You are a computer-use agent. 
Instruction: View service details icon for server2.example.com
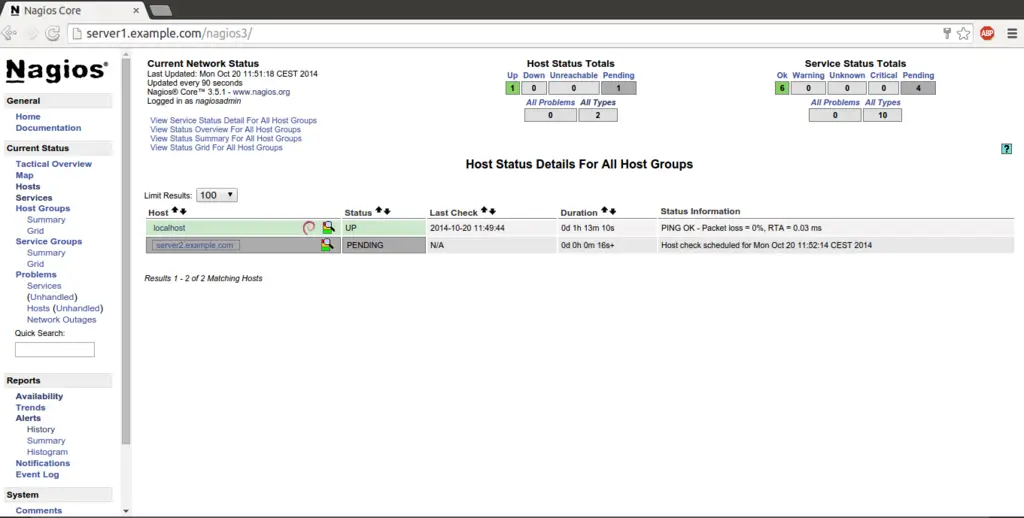tap(327, 245)
